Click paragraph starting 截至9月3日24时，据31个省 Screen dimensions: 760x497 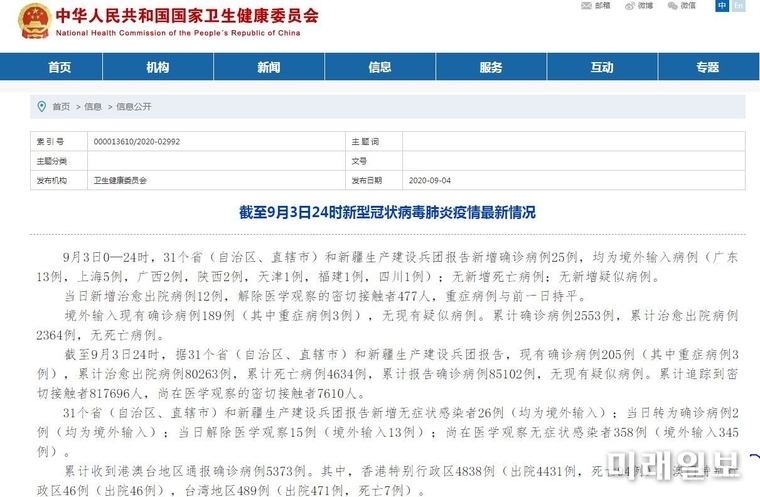click(387, 374)
